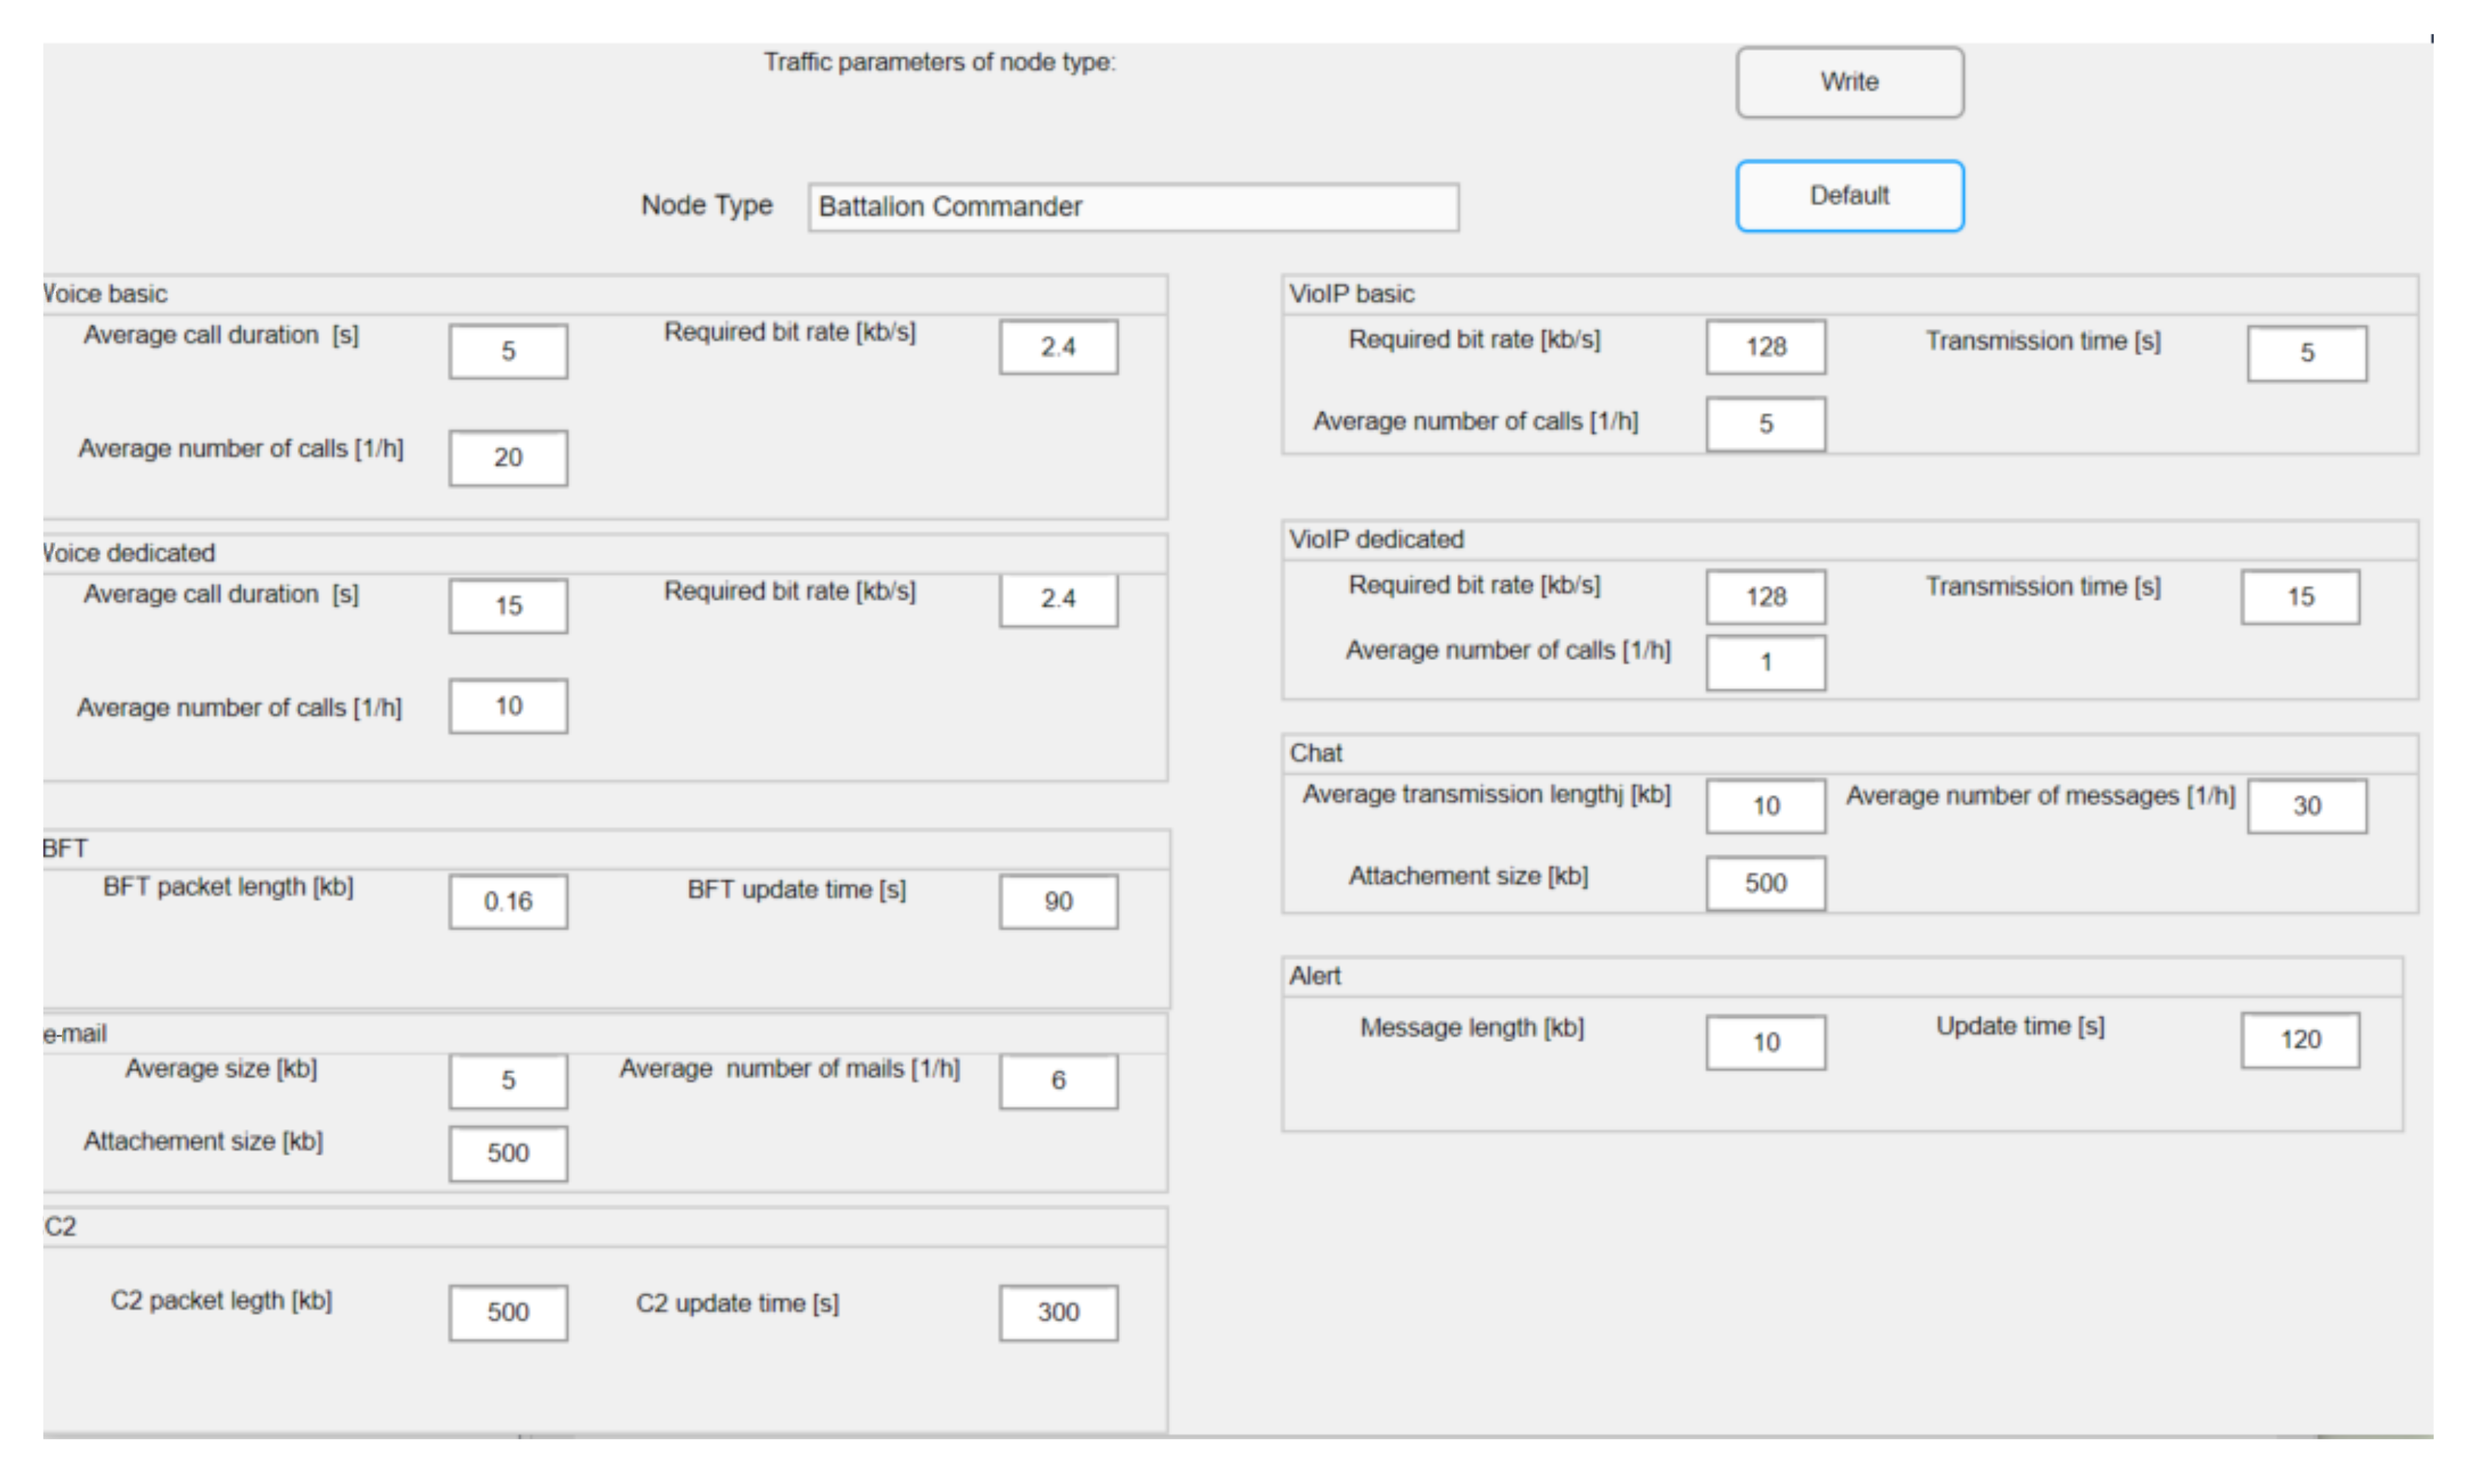2476x1484 pixels.
Task: Click the Write button
Action: pyautogui.click(x=1848, y=82)
